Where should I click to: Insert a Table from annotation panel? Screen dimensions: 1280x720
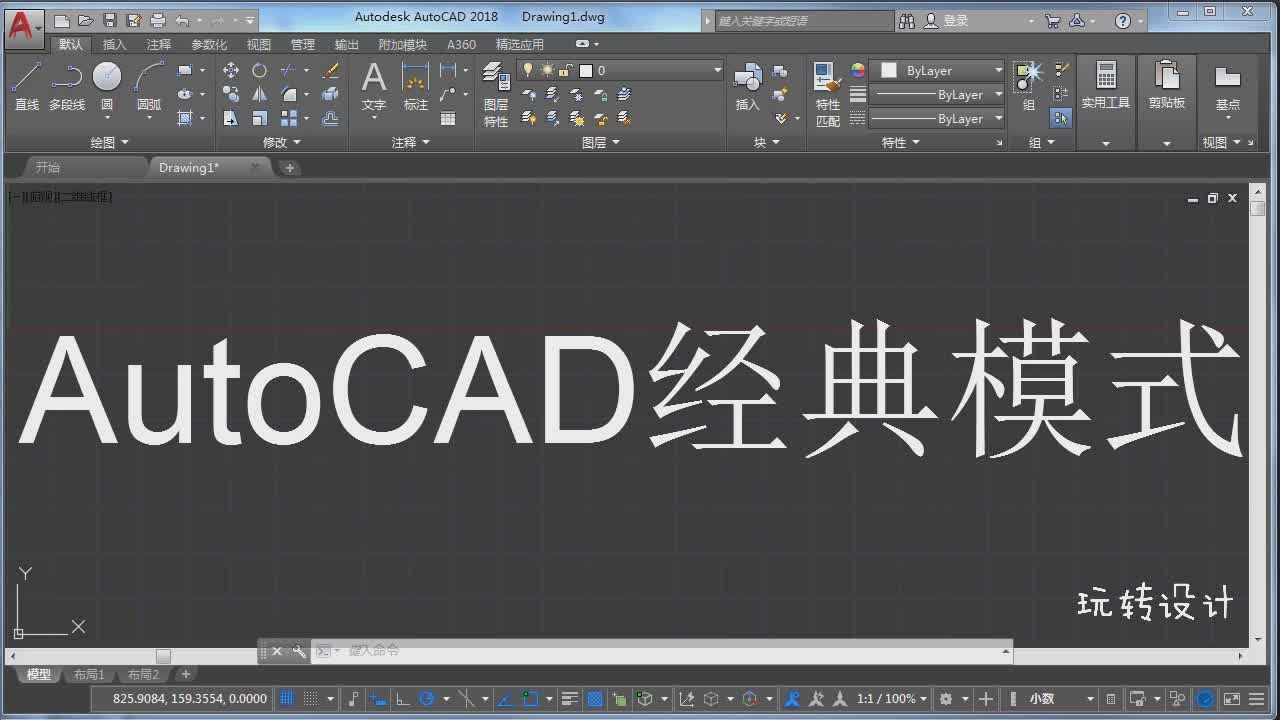pyautogui.click(x=448, y=118)
